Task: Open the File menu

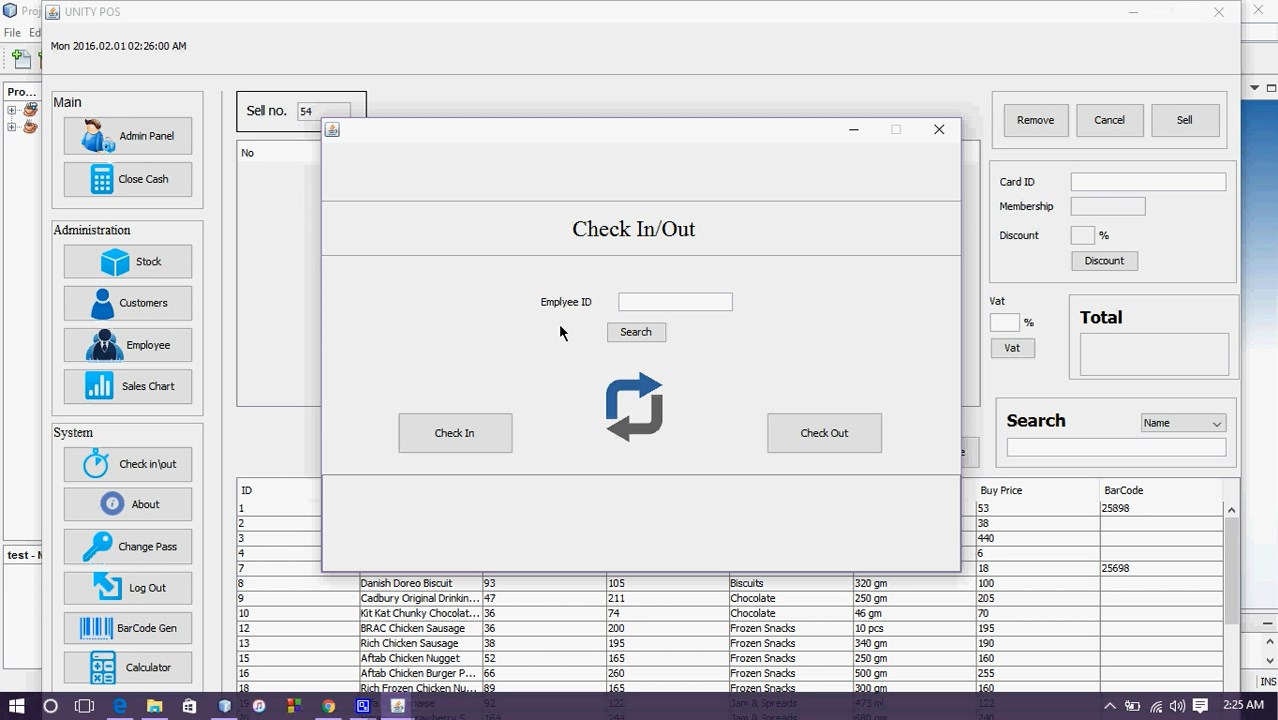Action: [12, 32]
